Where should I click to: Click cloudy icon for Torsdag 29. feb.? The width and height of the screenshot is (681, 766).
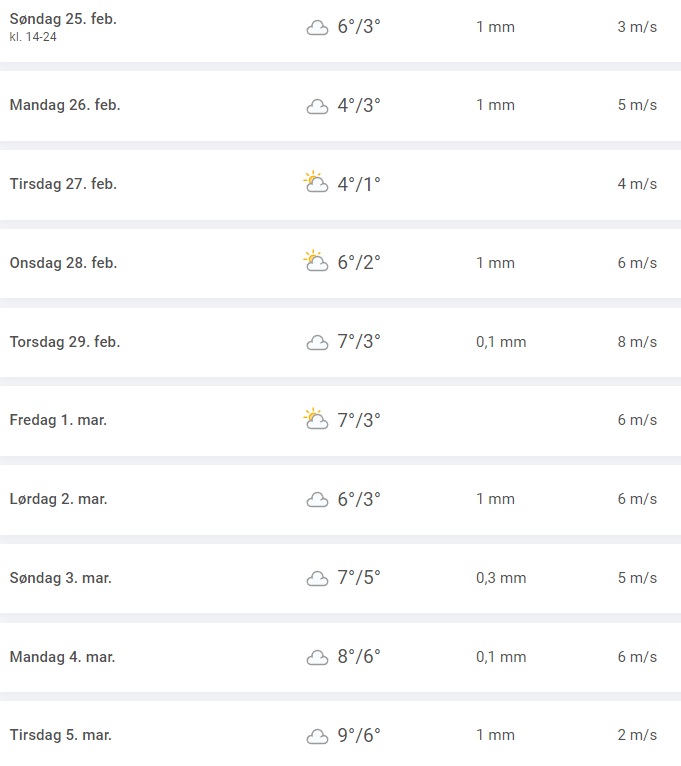pyautogui.click(x=317, y=343)
